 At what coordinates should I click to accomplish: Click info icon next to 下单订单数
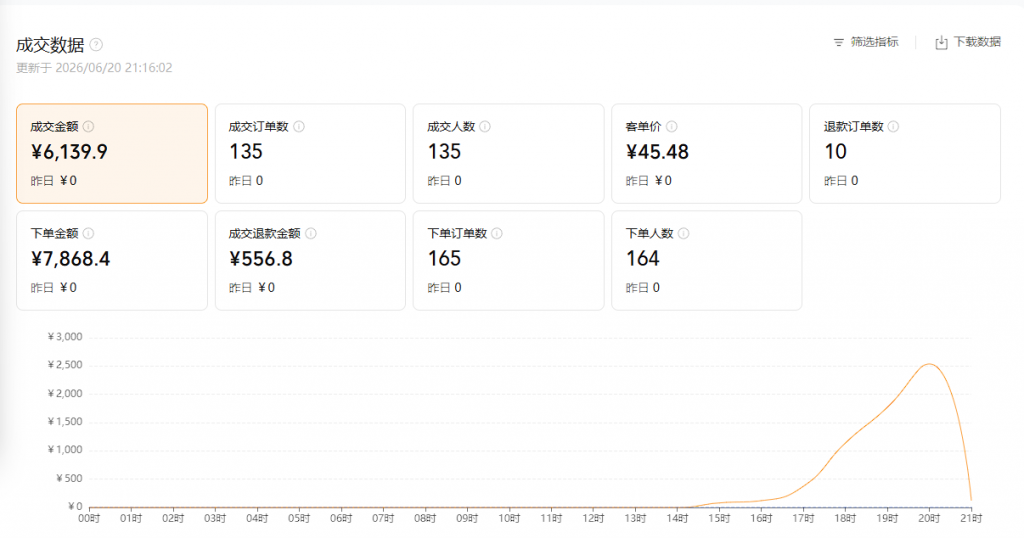(497, 234)
